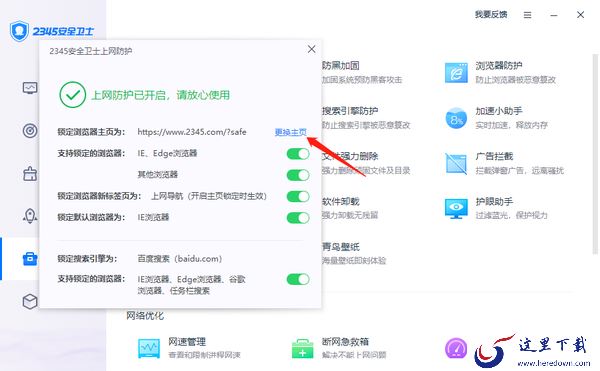
Task: Open 断网急救箱 green kit icon
Action: point(302,348)
